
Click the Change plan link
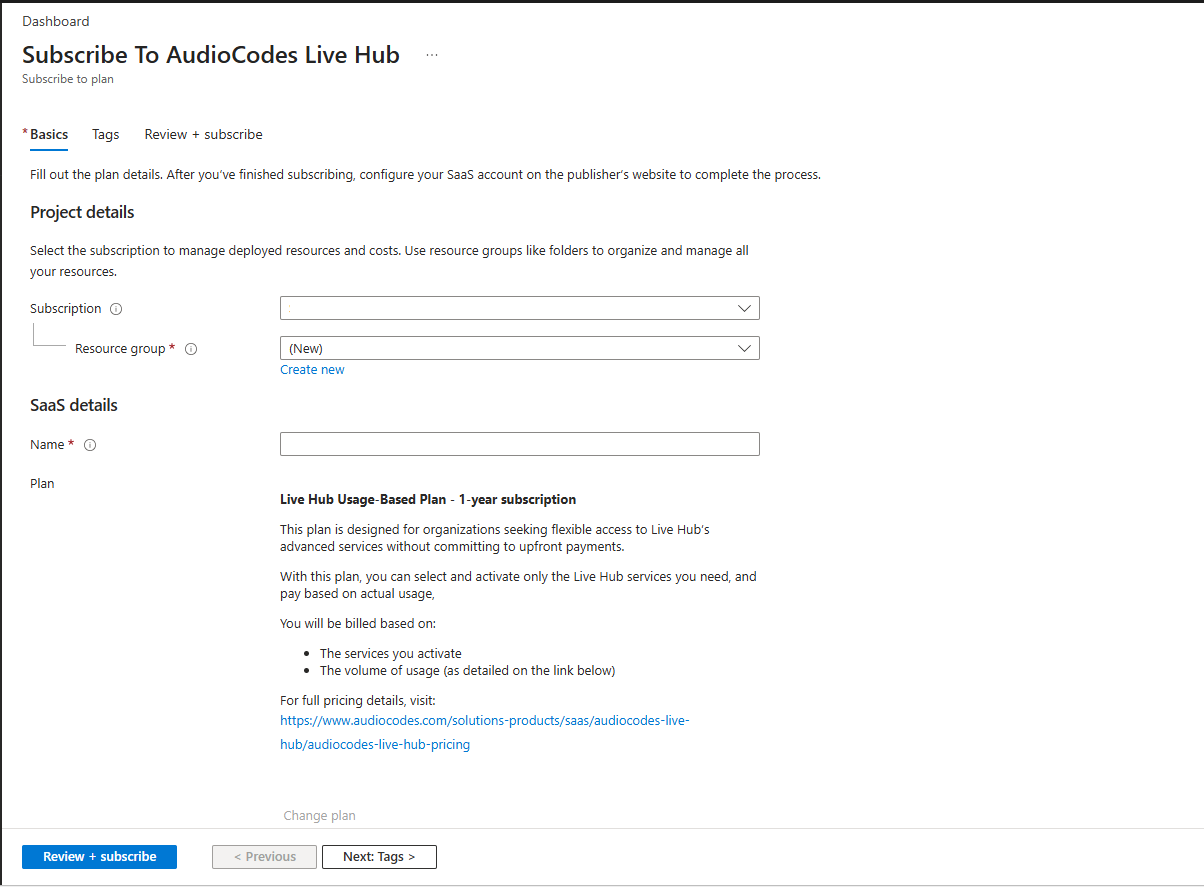[x=319, y=816]
